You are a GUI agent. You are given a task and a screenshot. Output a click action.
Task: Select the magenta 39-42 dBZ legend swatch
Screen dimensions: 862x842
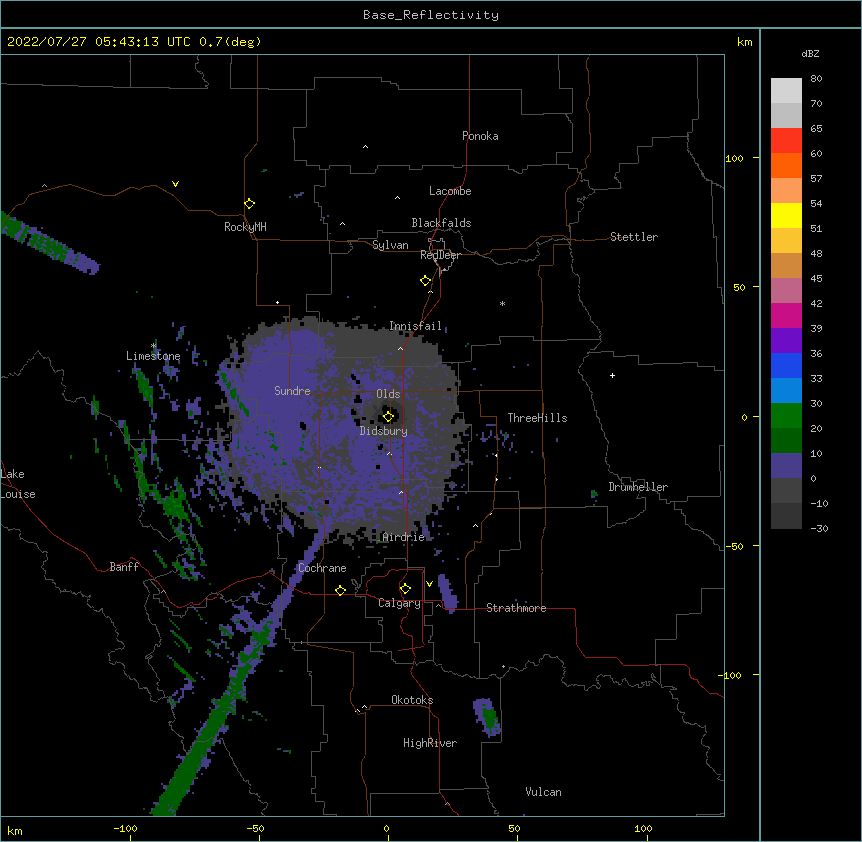coord(786,315)
